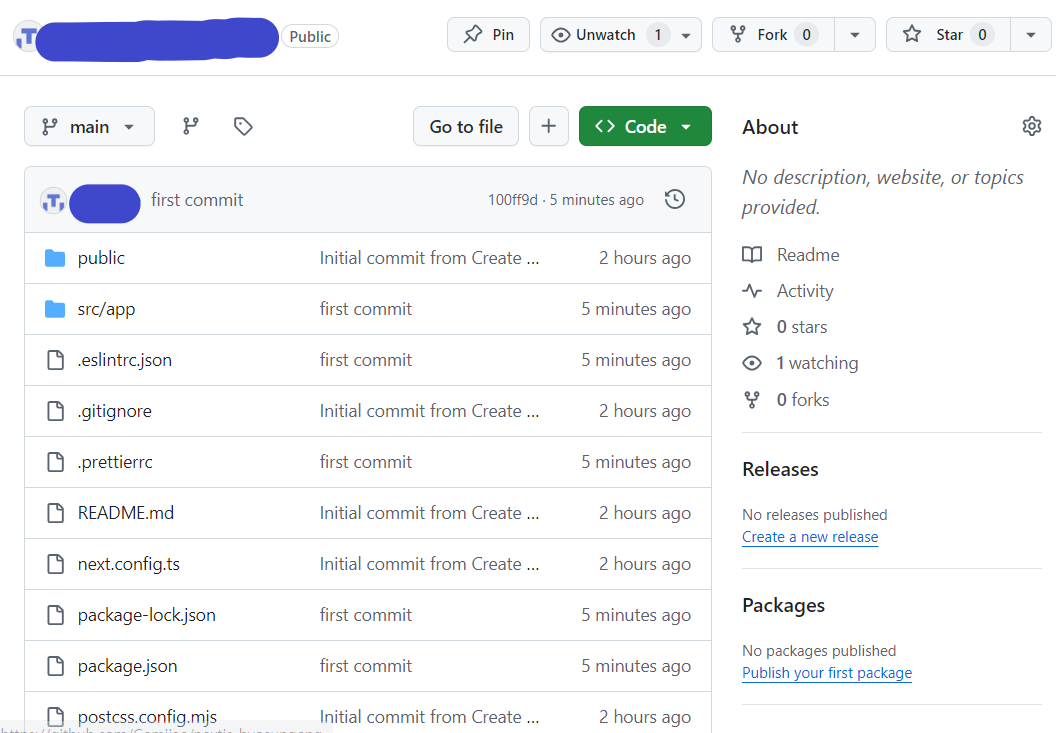Image resolution: width=1056 pixels, height=733 pixels.
Task: Click the edit repository details gear icon
Action: (x=1032, y=126)
